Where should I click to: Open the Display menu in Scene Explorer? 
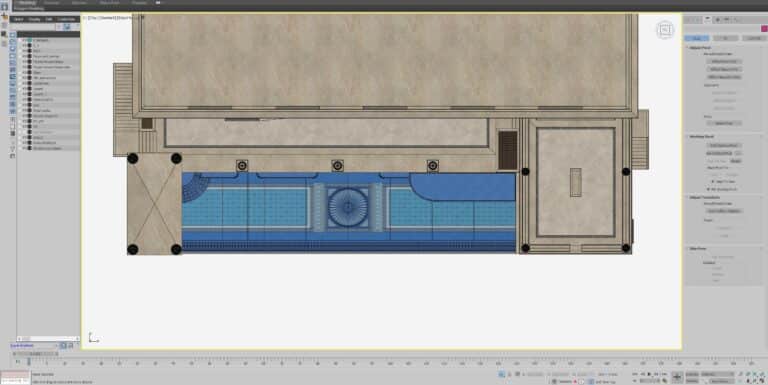point(34,19)
